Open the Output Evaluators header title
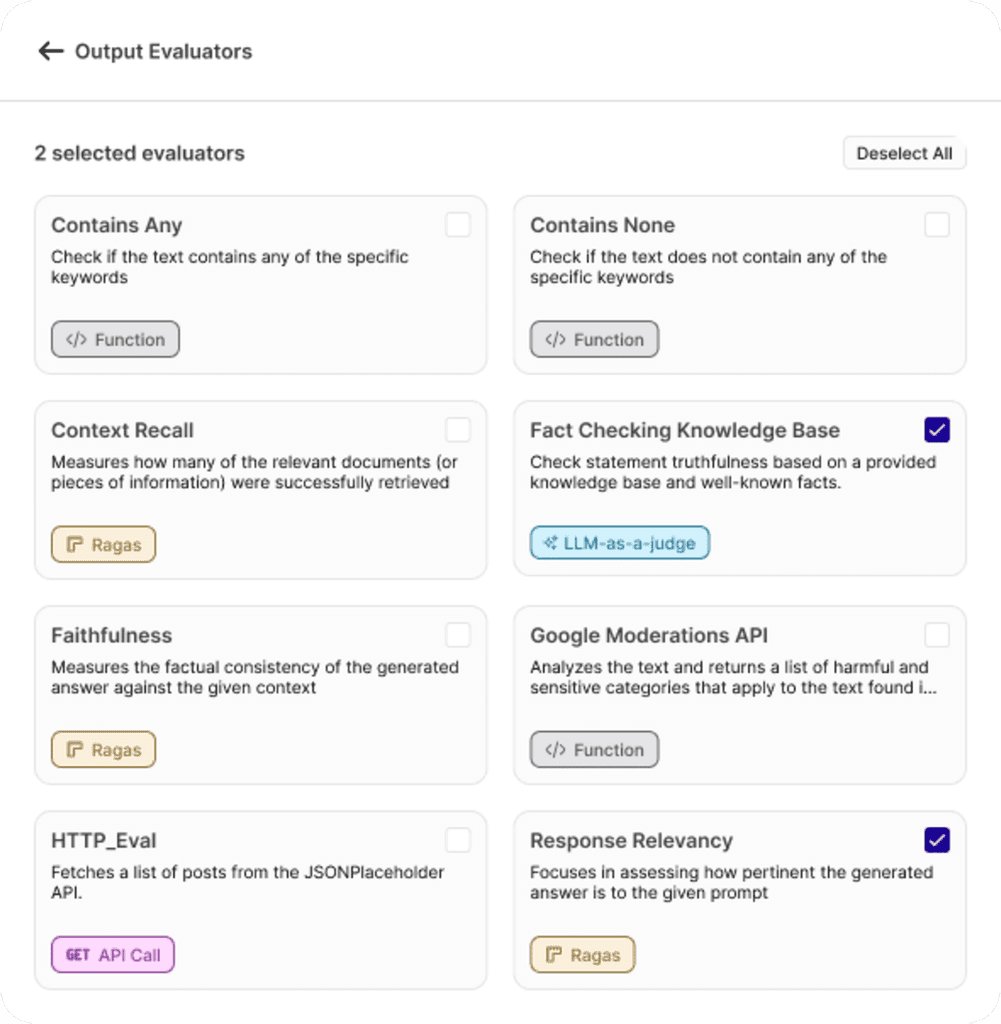 (163, 51)
